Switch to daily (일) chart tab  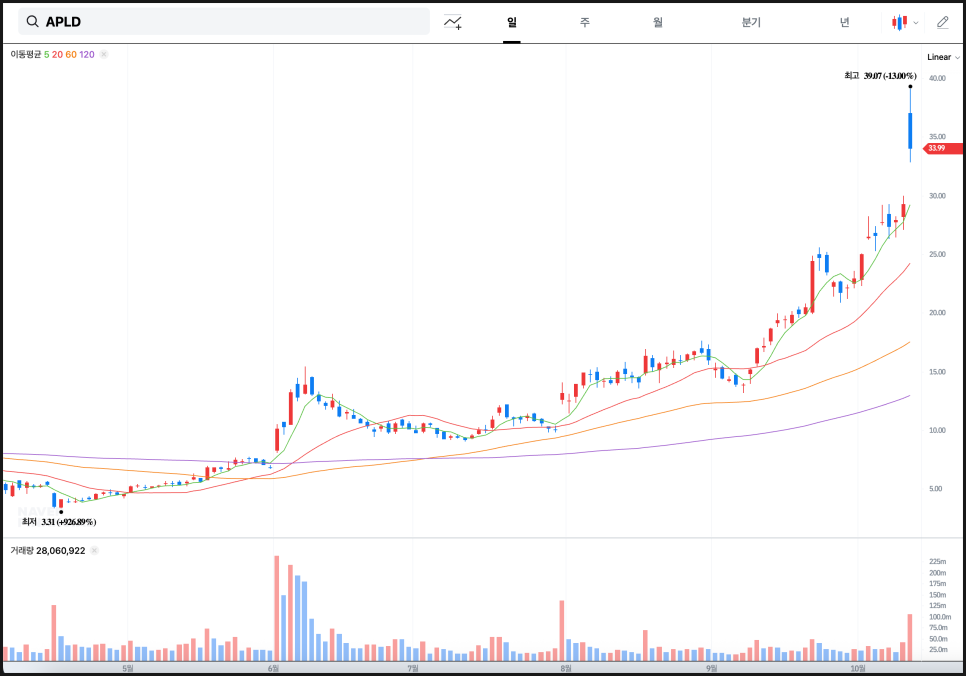tap(512, 21)
